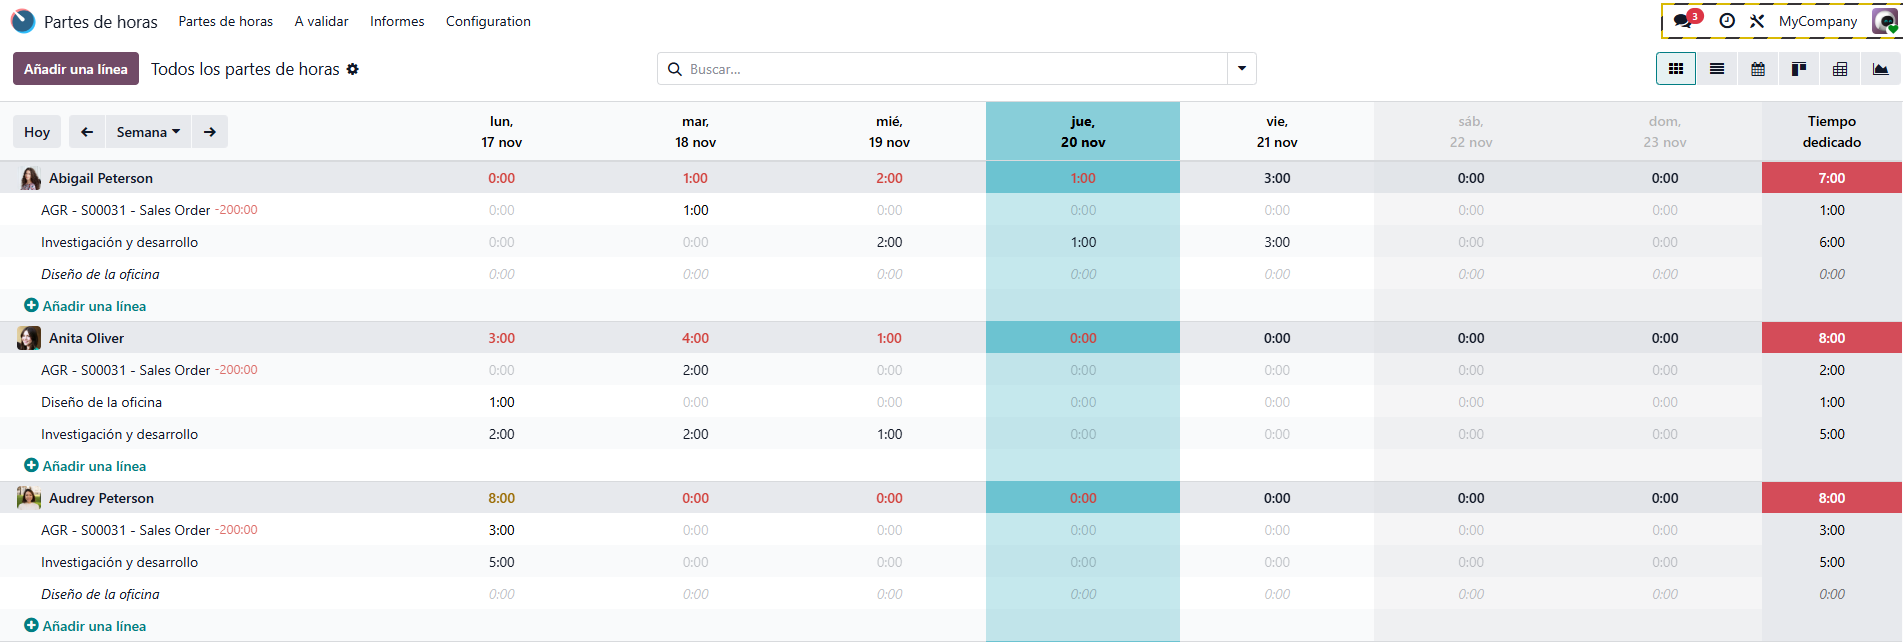Image resolution: width=1903 pixels, height=642 pixels.
Task: Open the debug tools wrench icon
Action: point(1757,21)
